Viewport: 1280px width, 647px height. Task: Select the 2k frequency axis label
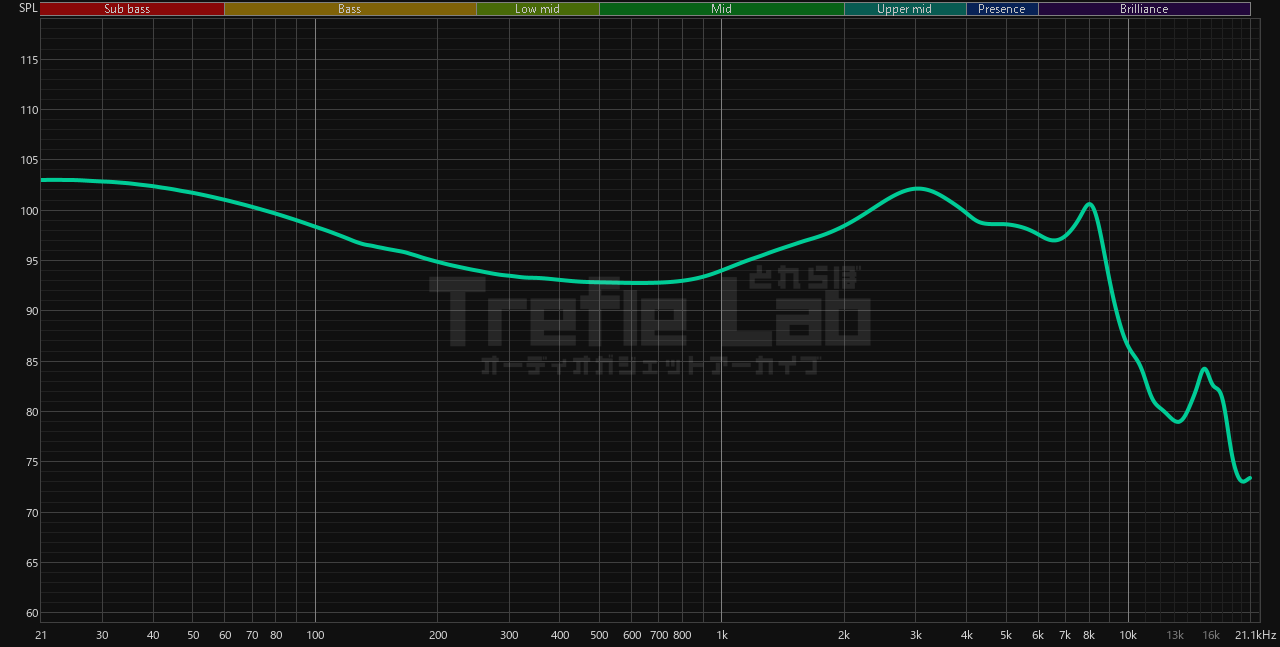844,635
